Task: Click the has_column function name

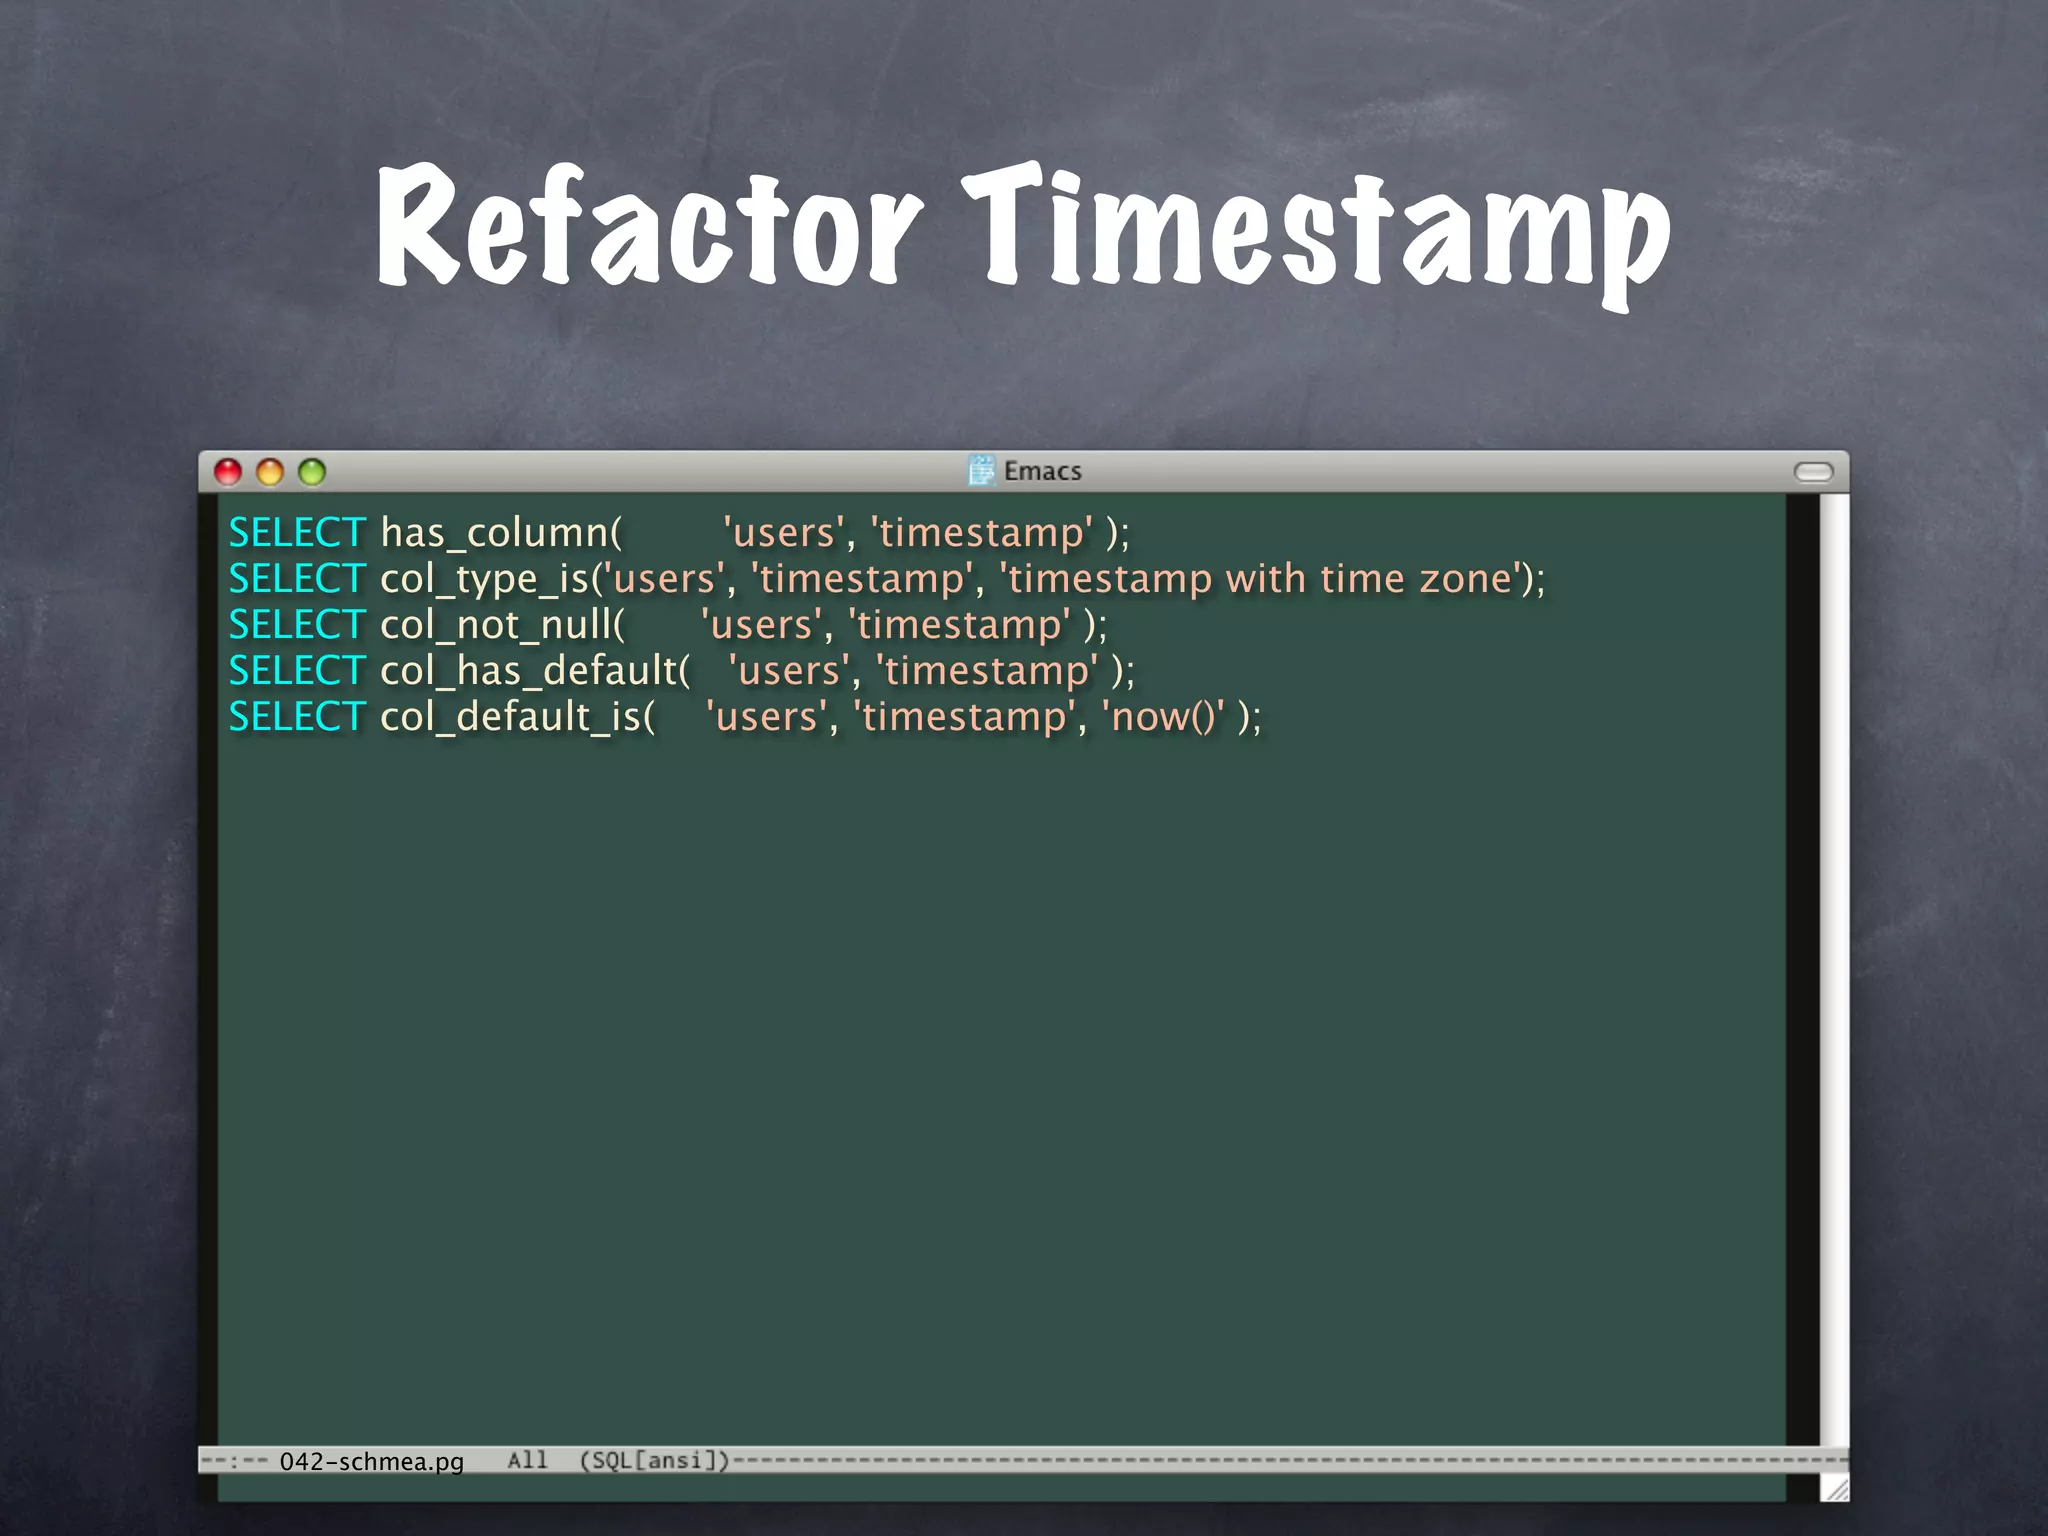Action: 495,533
